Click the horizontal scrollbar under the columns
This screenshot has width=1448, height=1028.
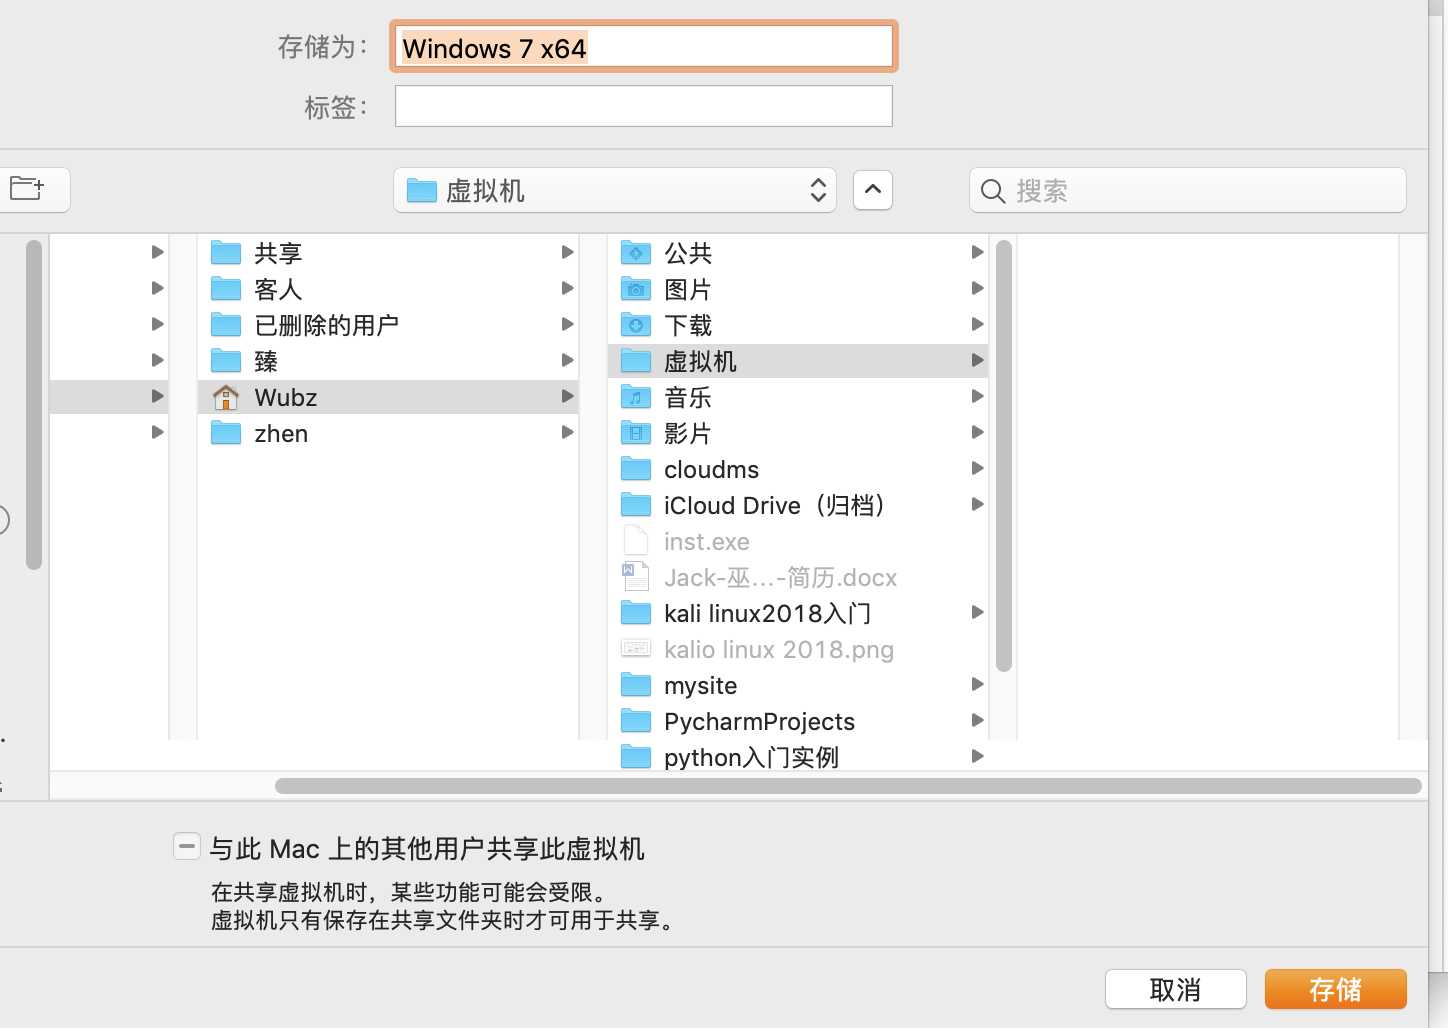pos(848,786)
